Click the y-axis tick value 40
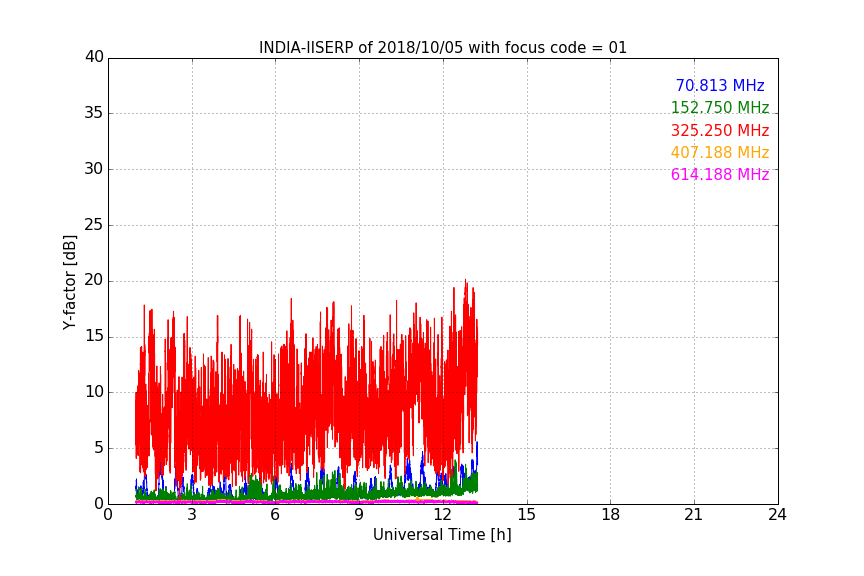The height and width of the screenshot is (576, 864). 94,57
